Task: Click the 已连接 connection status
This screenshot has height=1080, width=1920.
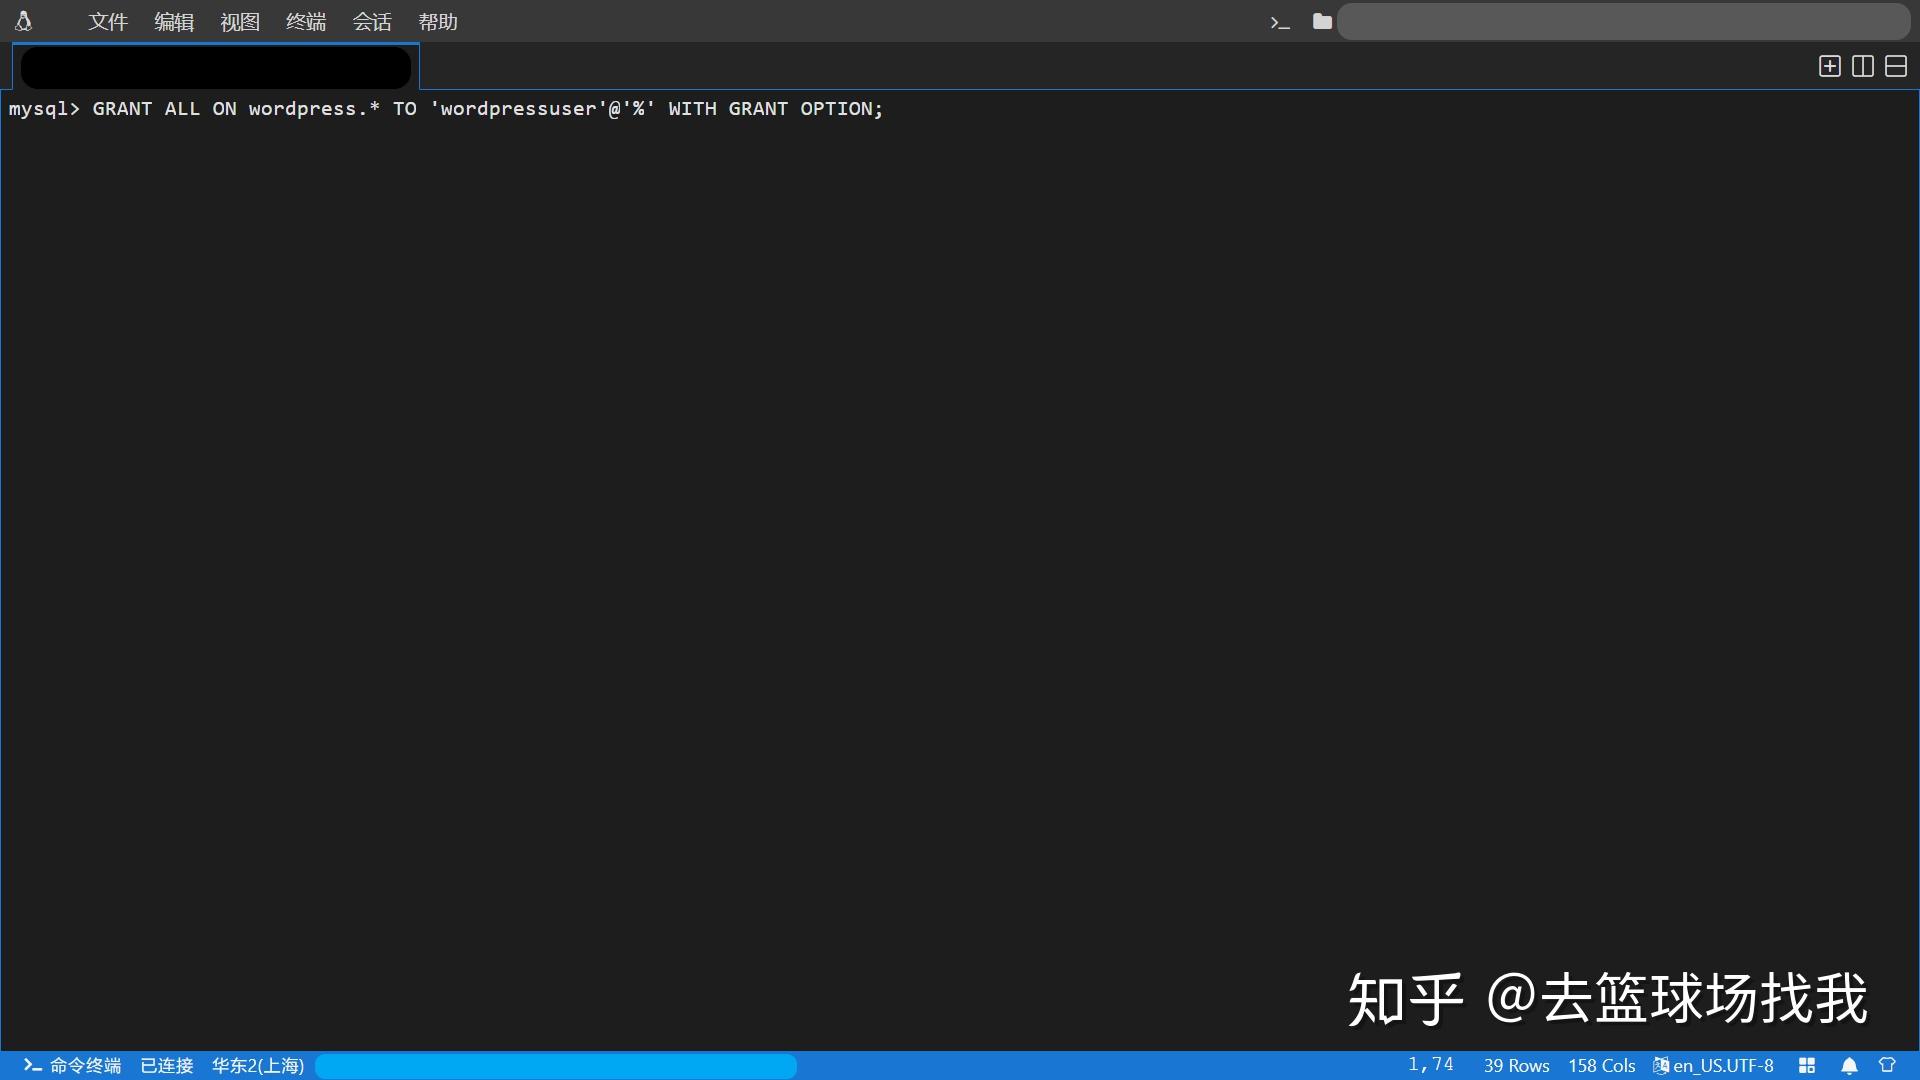Action: pyautogui.click(x=166, y=1066)
